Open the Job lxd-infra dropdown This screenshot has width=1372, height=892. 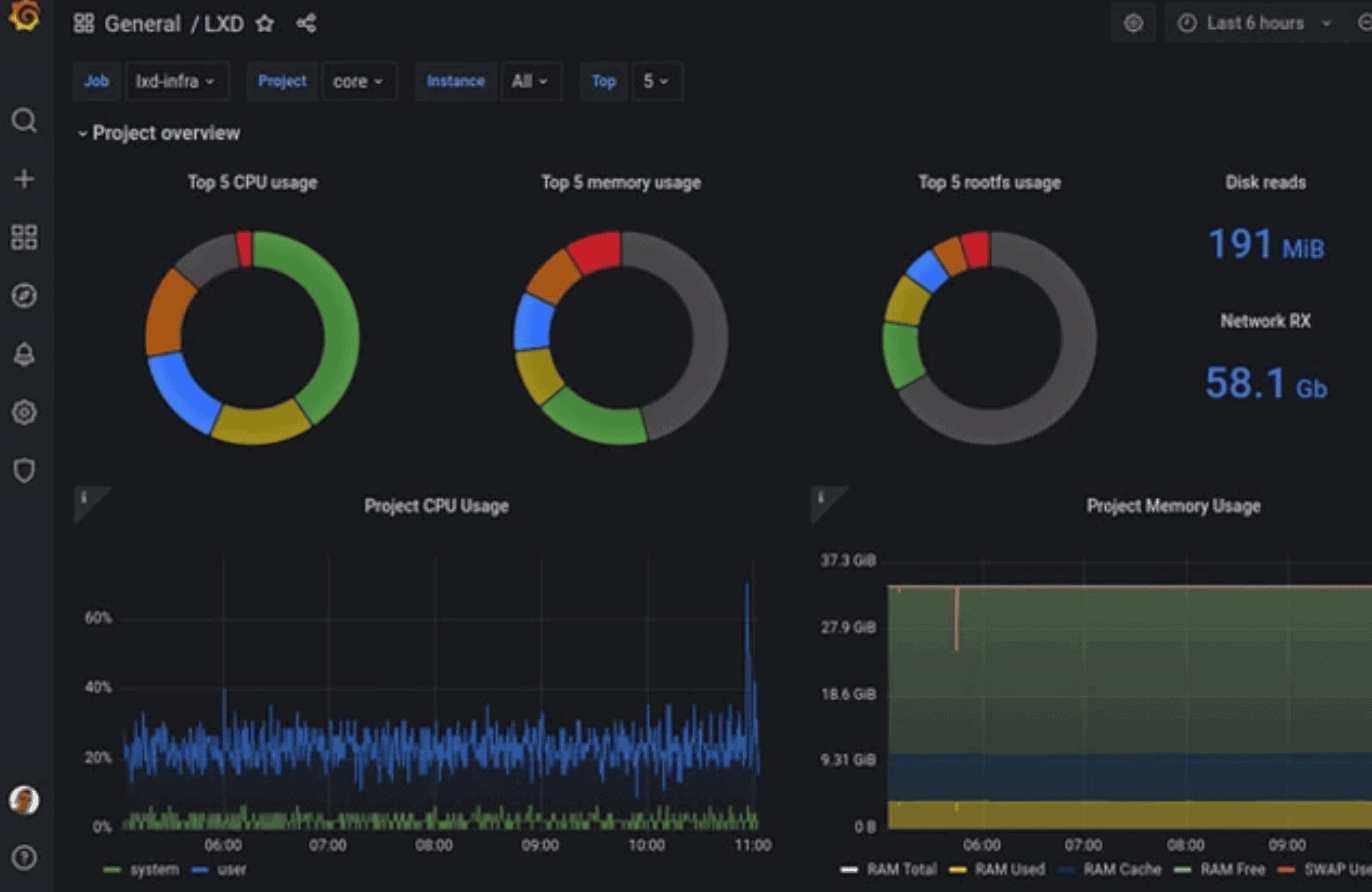[177, 82]
